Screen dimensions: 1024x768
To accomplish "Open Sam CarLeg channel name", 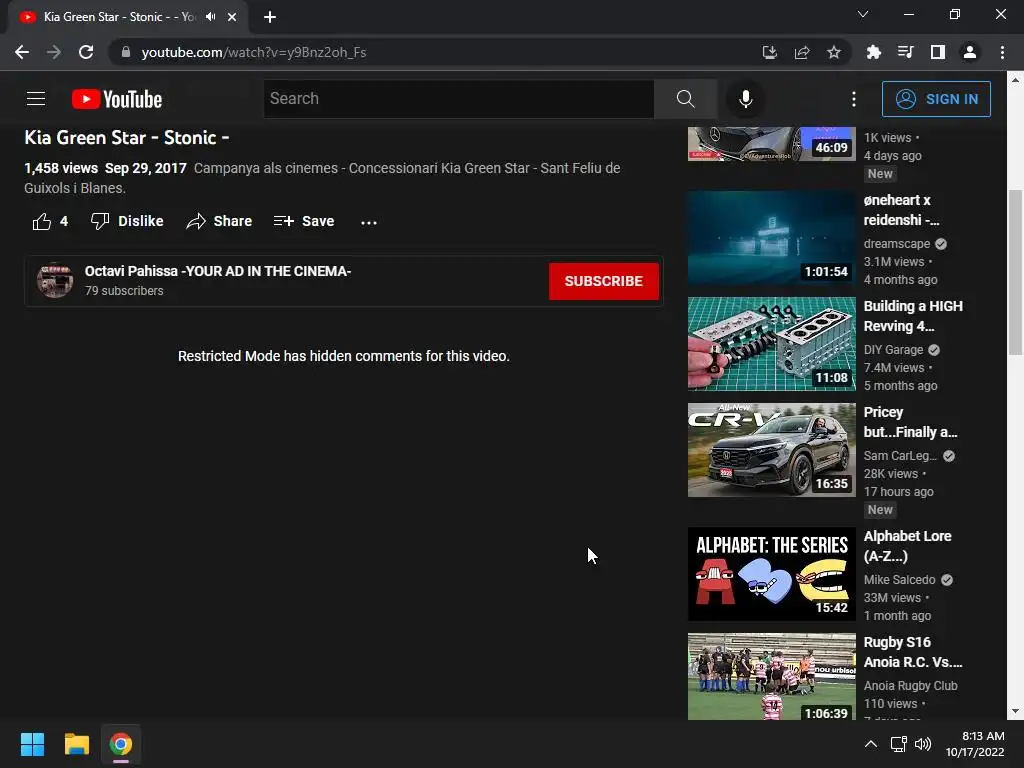I will [900, 456].
